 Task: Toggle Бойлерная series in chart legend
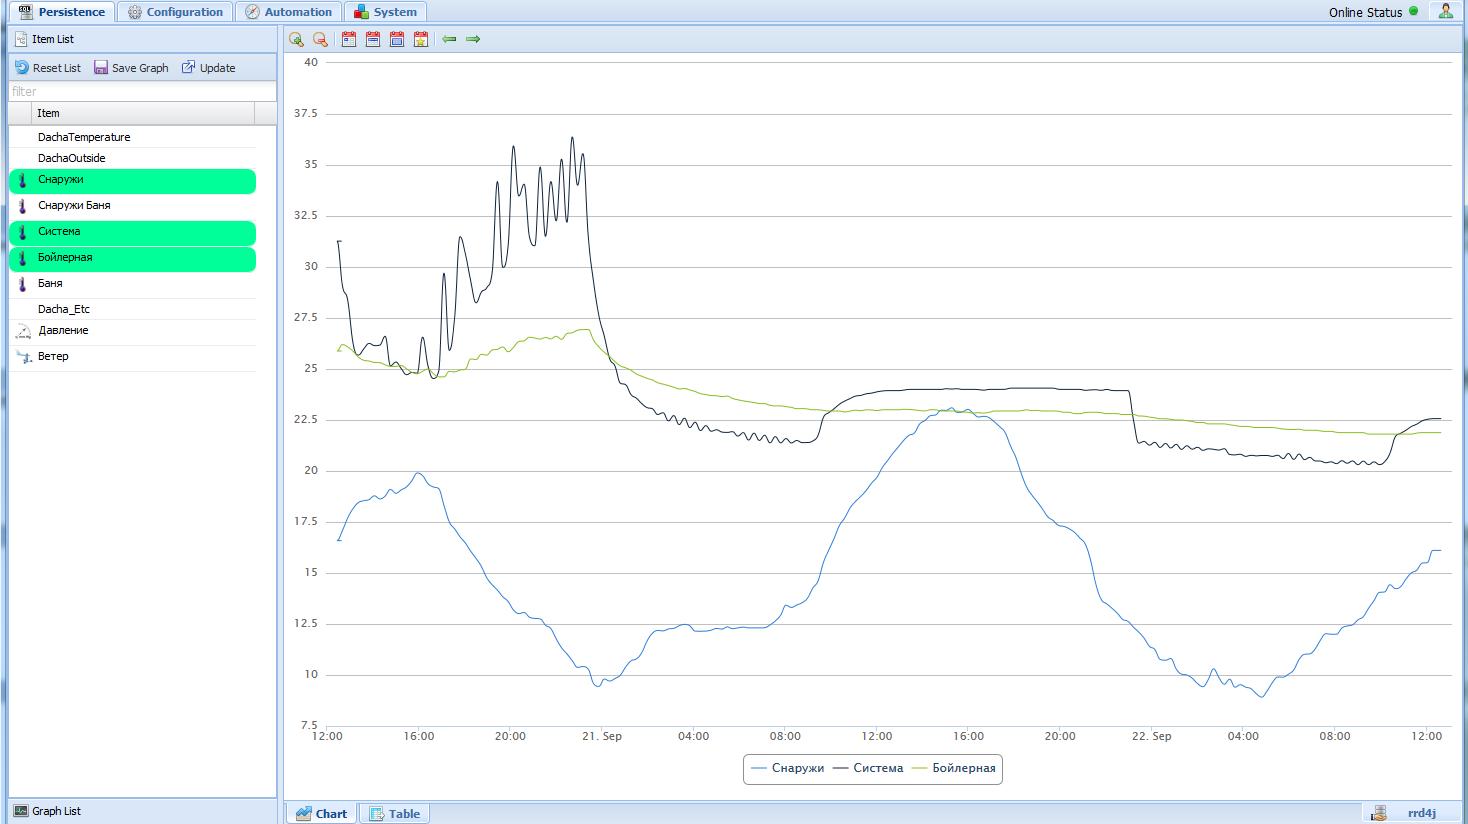[x=954, y=768]
